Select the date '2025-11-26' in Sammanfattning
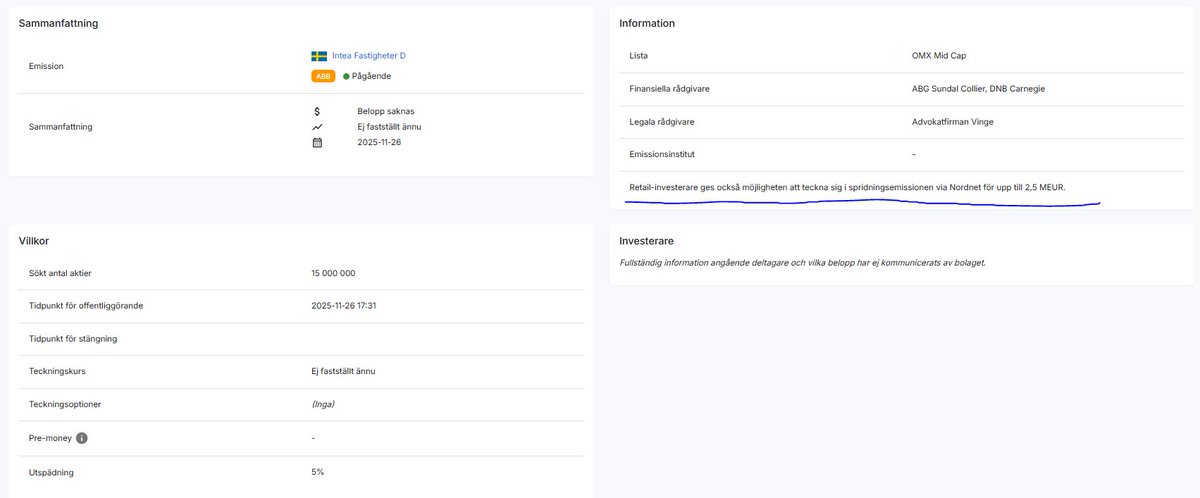This screenshot has width=1200, height=498. coord(379,143)
